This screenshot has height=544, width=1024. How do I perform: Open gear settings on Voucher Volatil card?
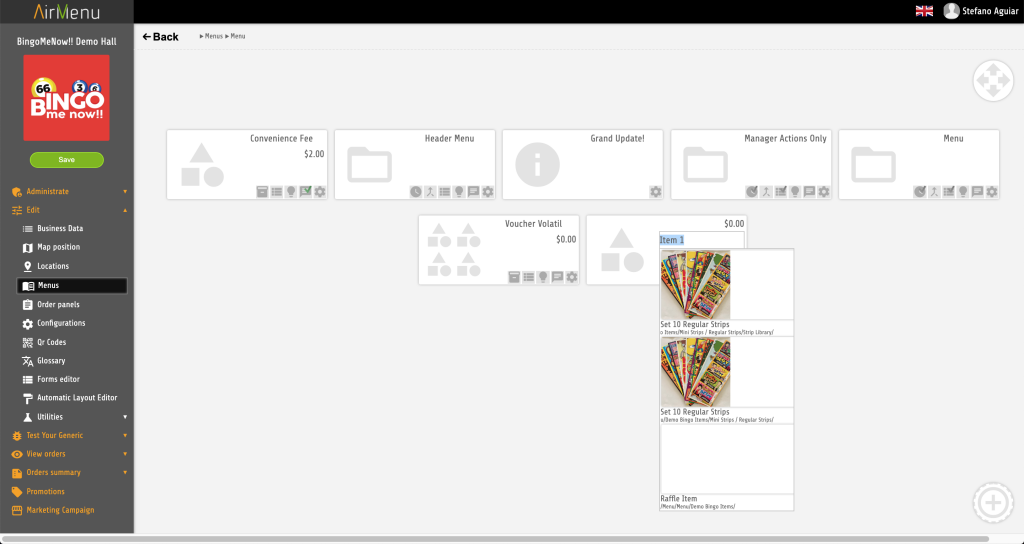(x=571, y=278)
